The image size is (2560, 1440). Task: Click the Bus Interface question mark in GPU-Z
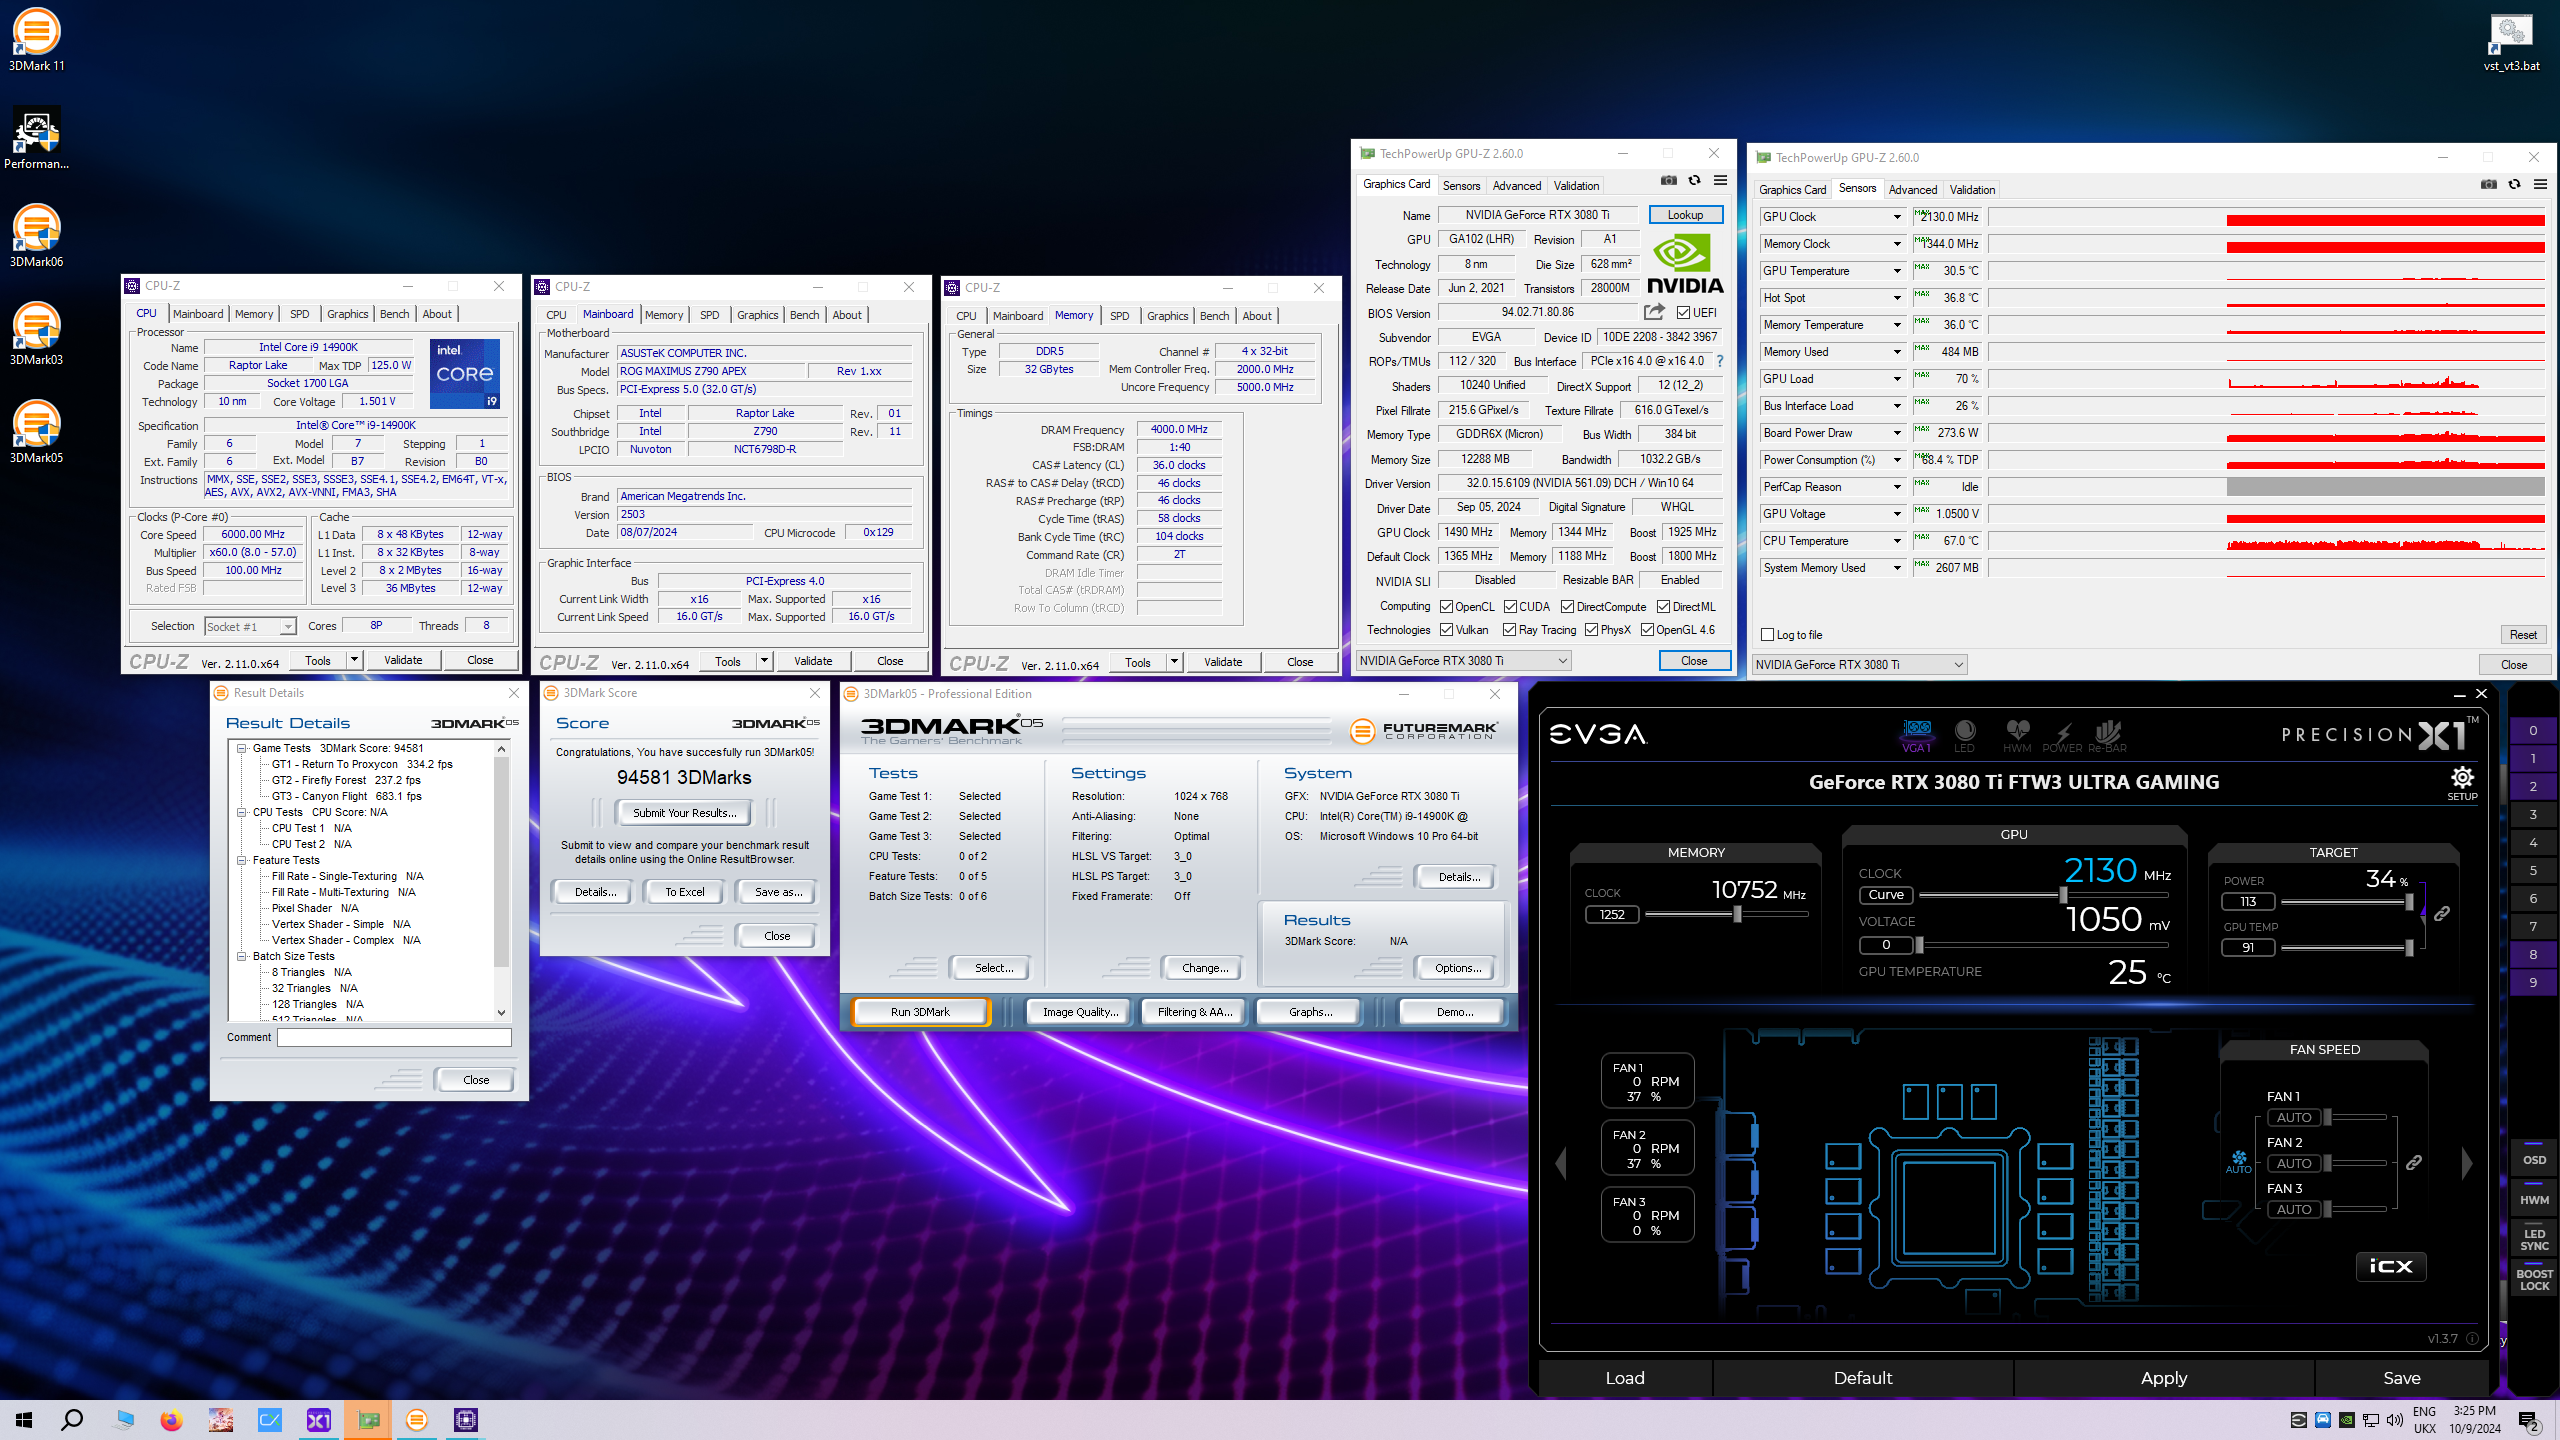click(1720, 361)
